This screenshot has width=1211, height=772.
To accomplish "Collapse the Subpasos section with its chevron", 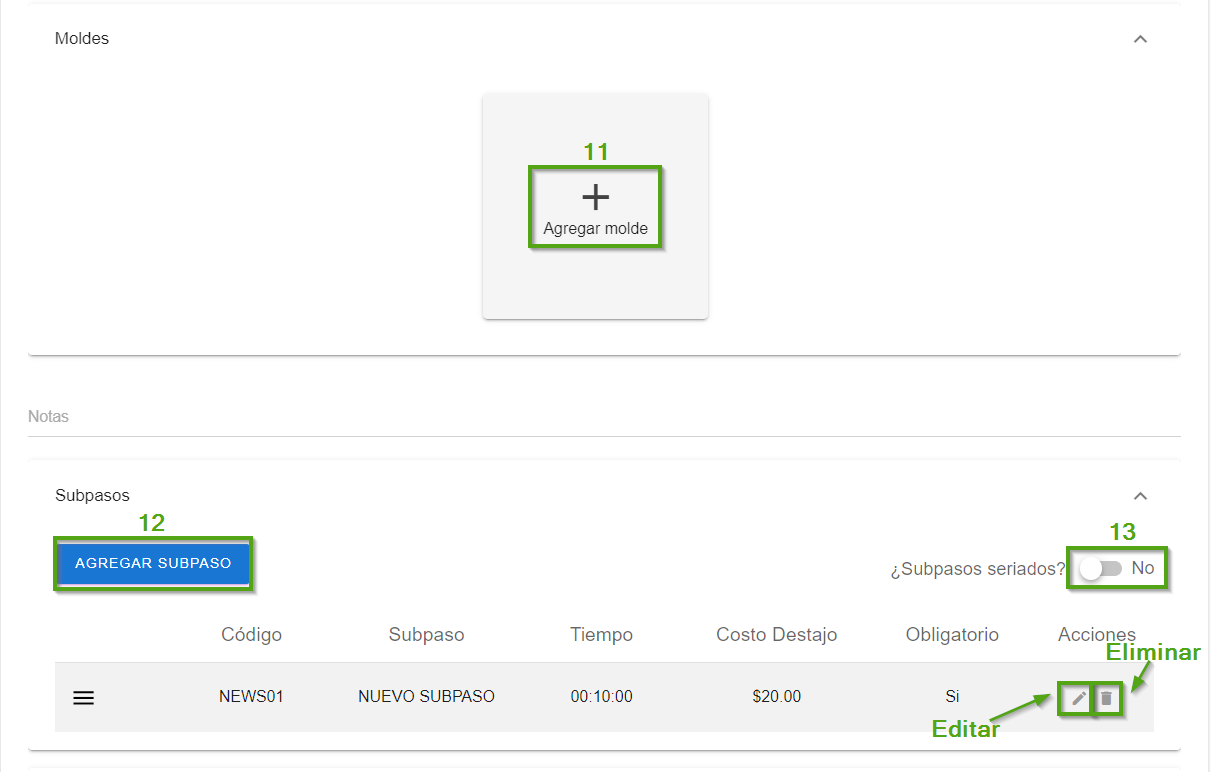I will pyautogui.click(x=1140, y=496).
